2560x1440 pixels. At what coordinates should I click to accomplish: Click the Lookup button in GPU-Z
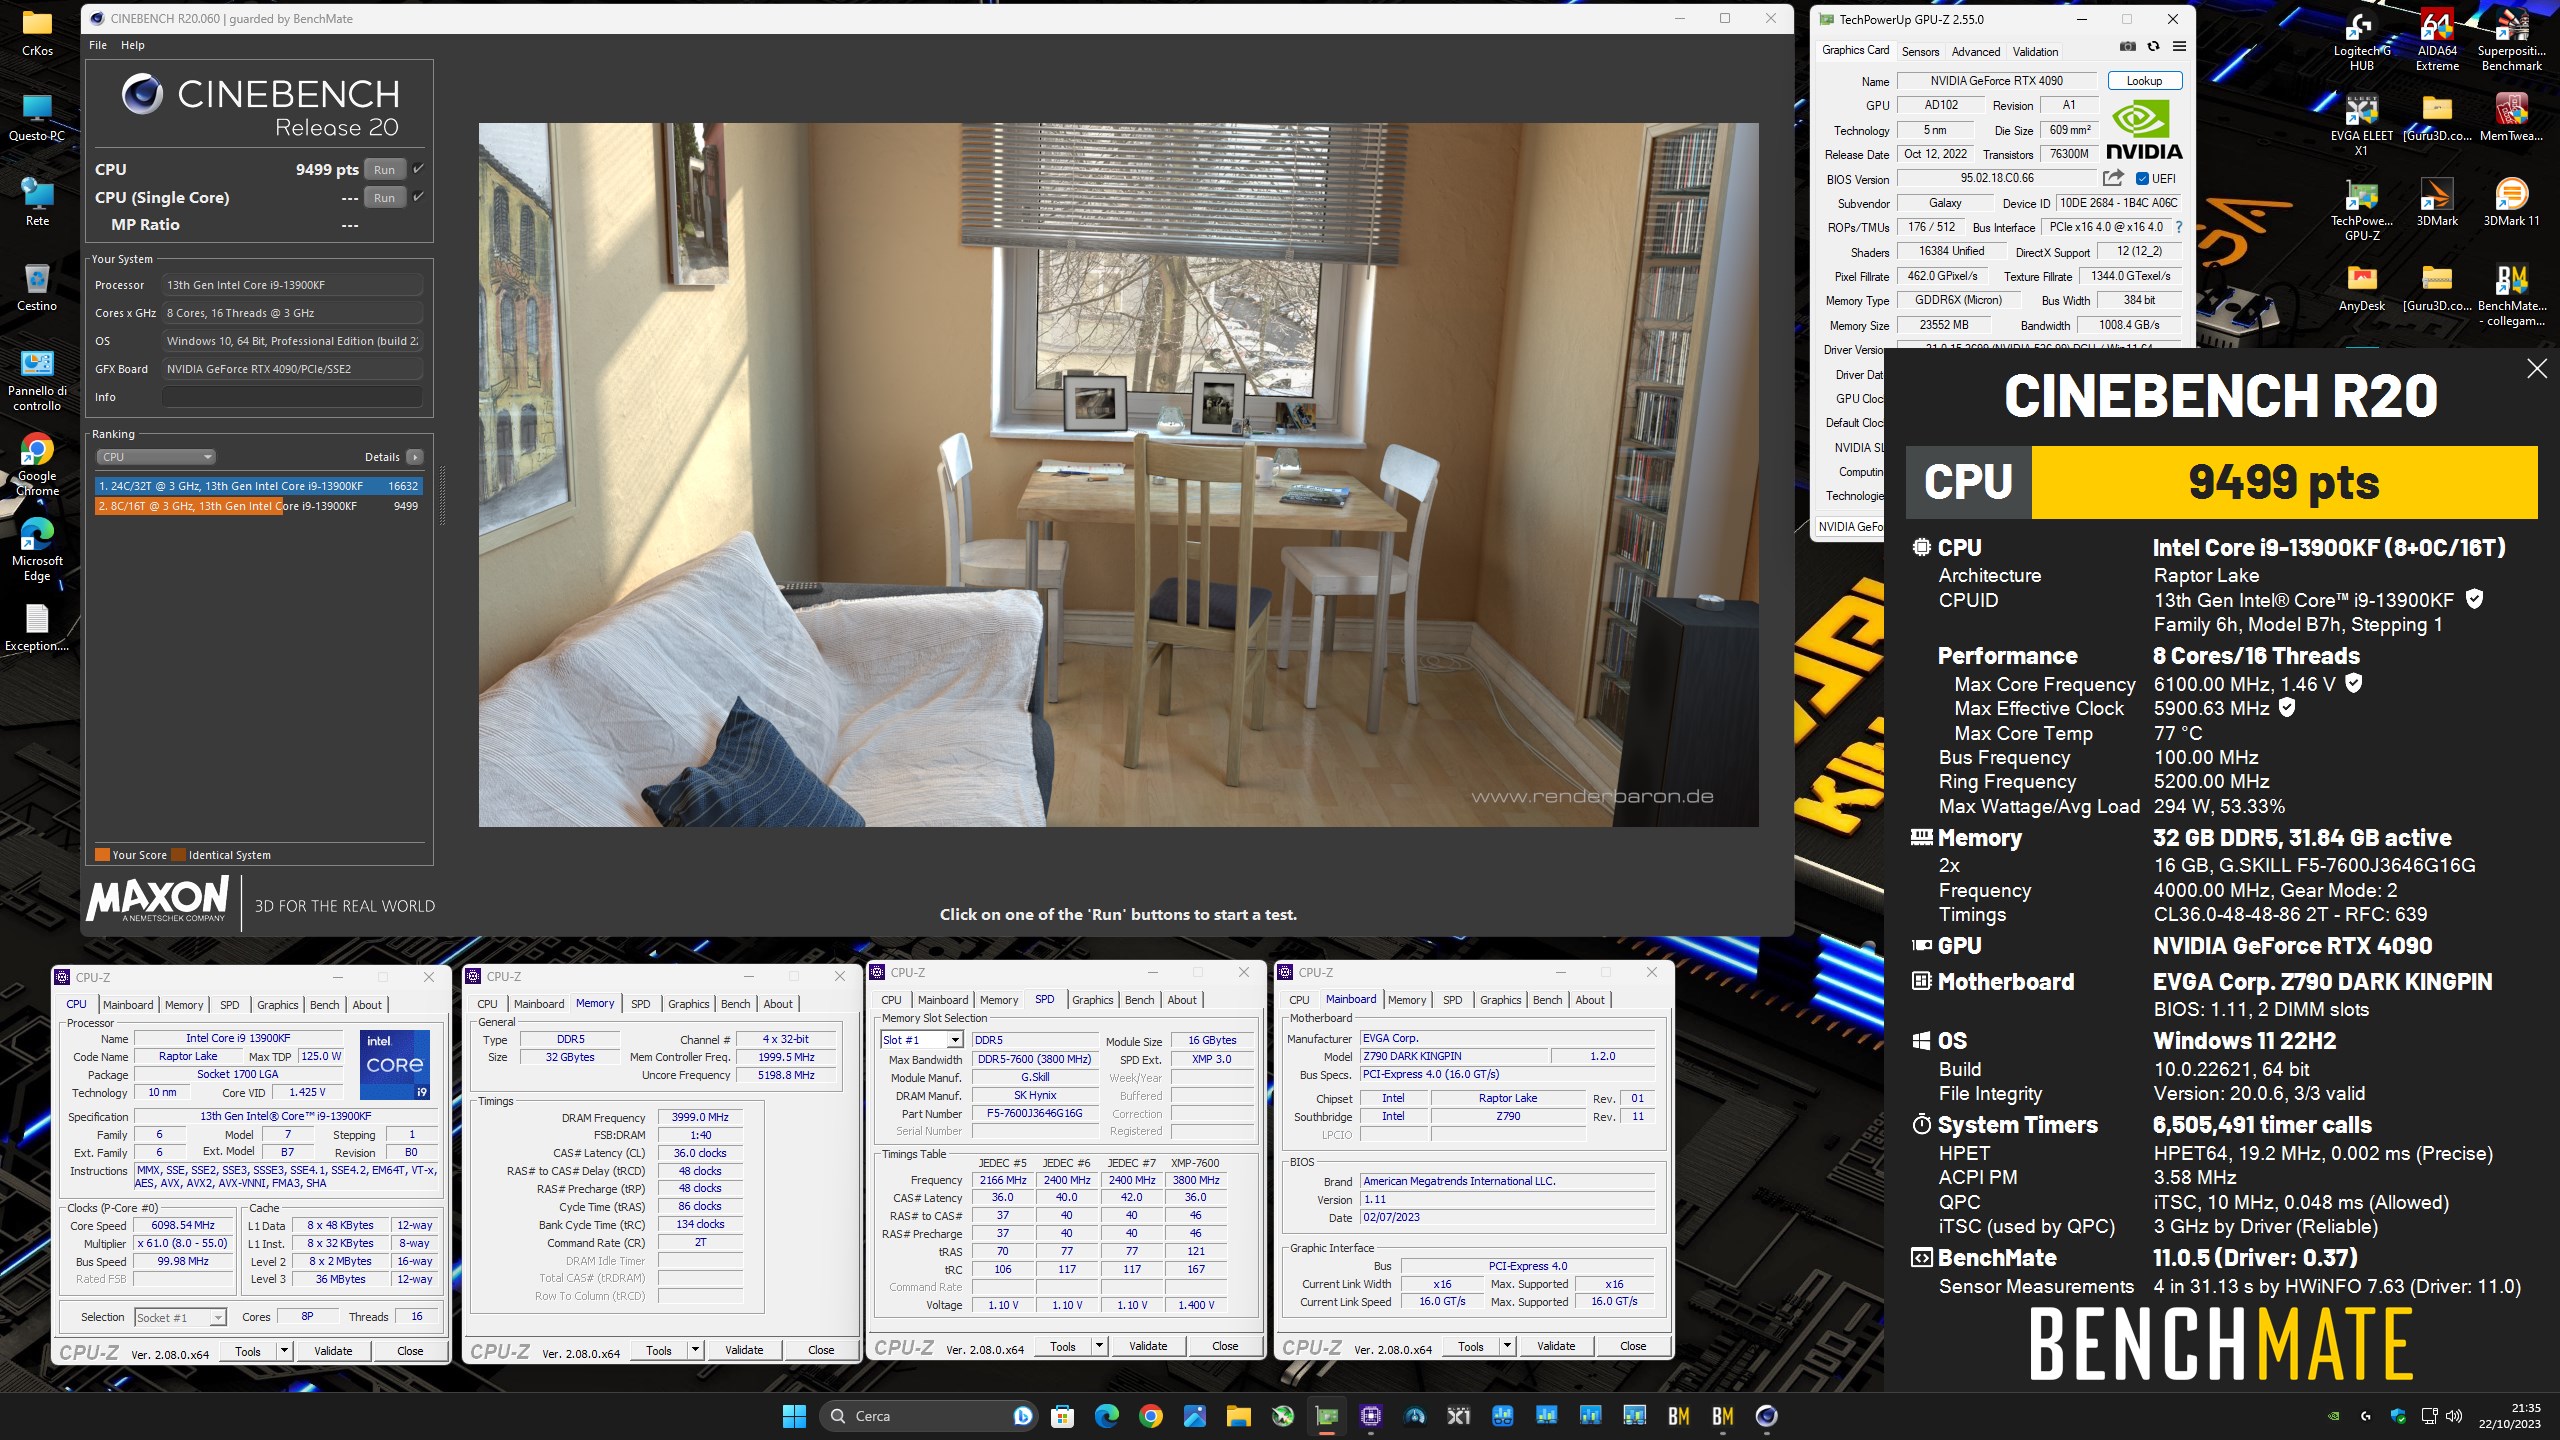click(2144, 81)
